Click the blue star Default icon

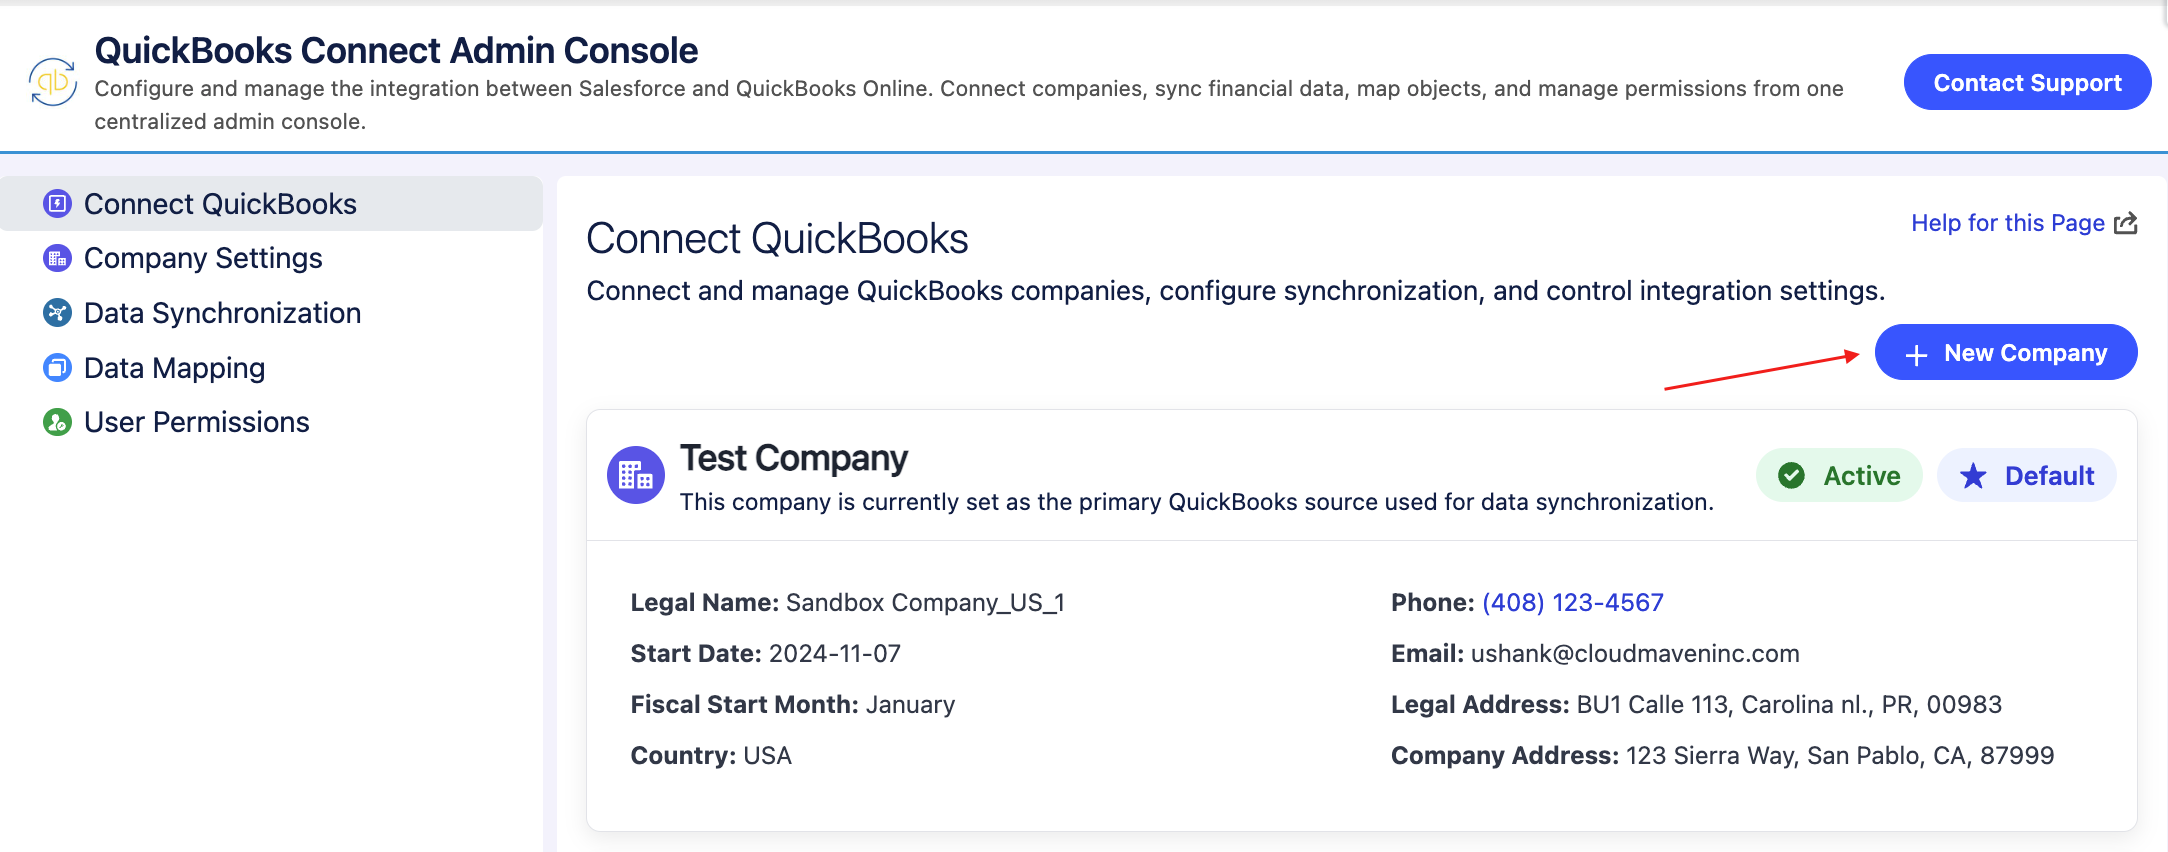point(1973,476)
